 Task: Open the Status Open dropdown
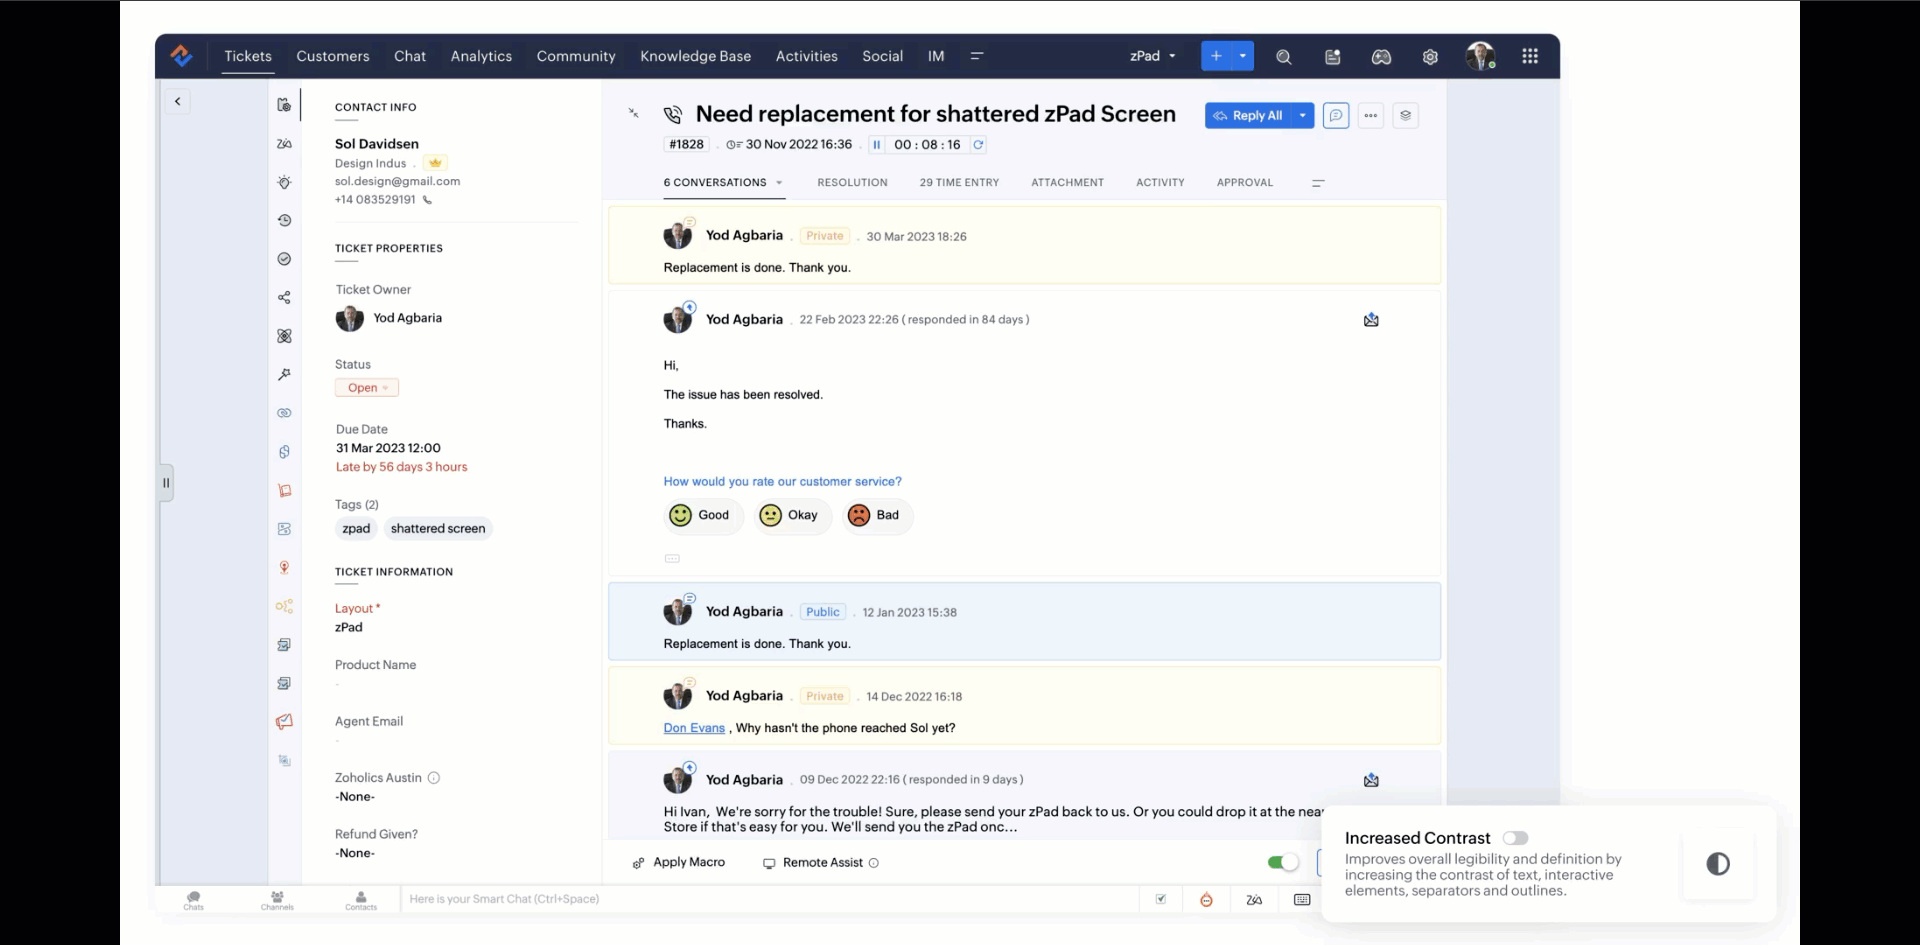[x=366, y=388]
